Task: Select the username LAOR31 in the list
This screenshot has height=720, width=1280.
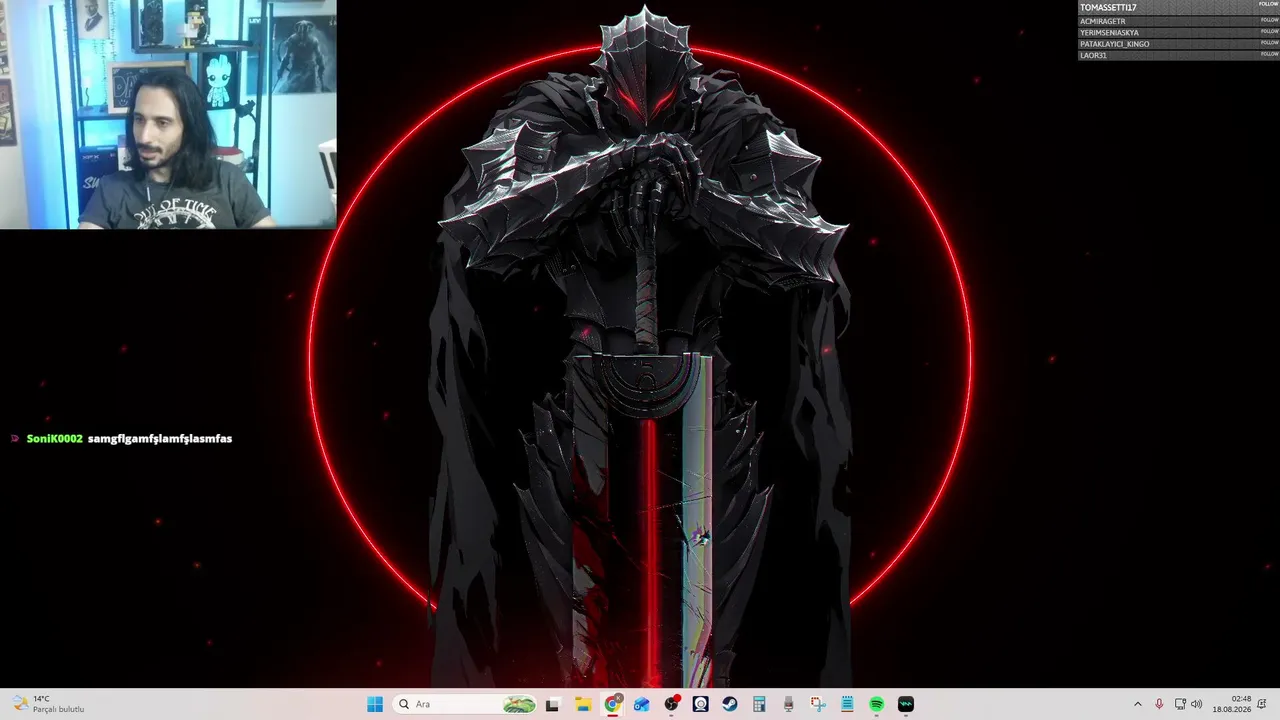Action: coord(1093,56)
